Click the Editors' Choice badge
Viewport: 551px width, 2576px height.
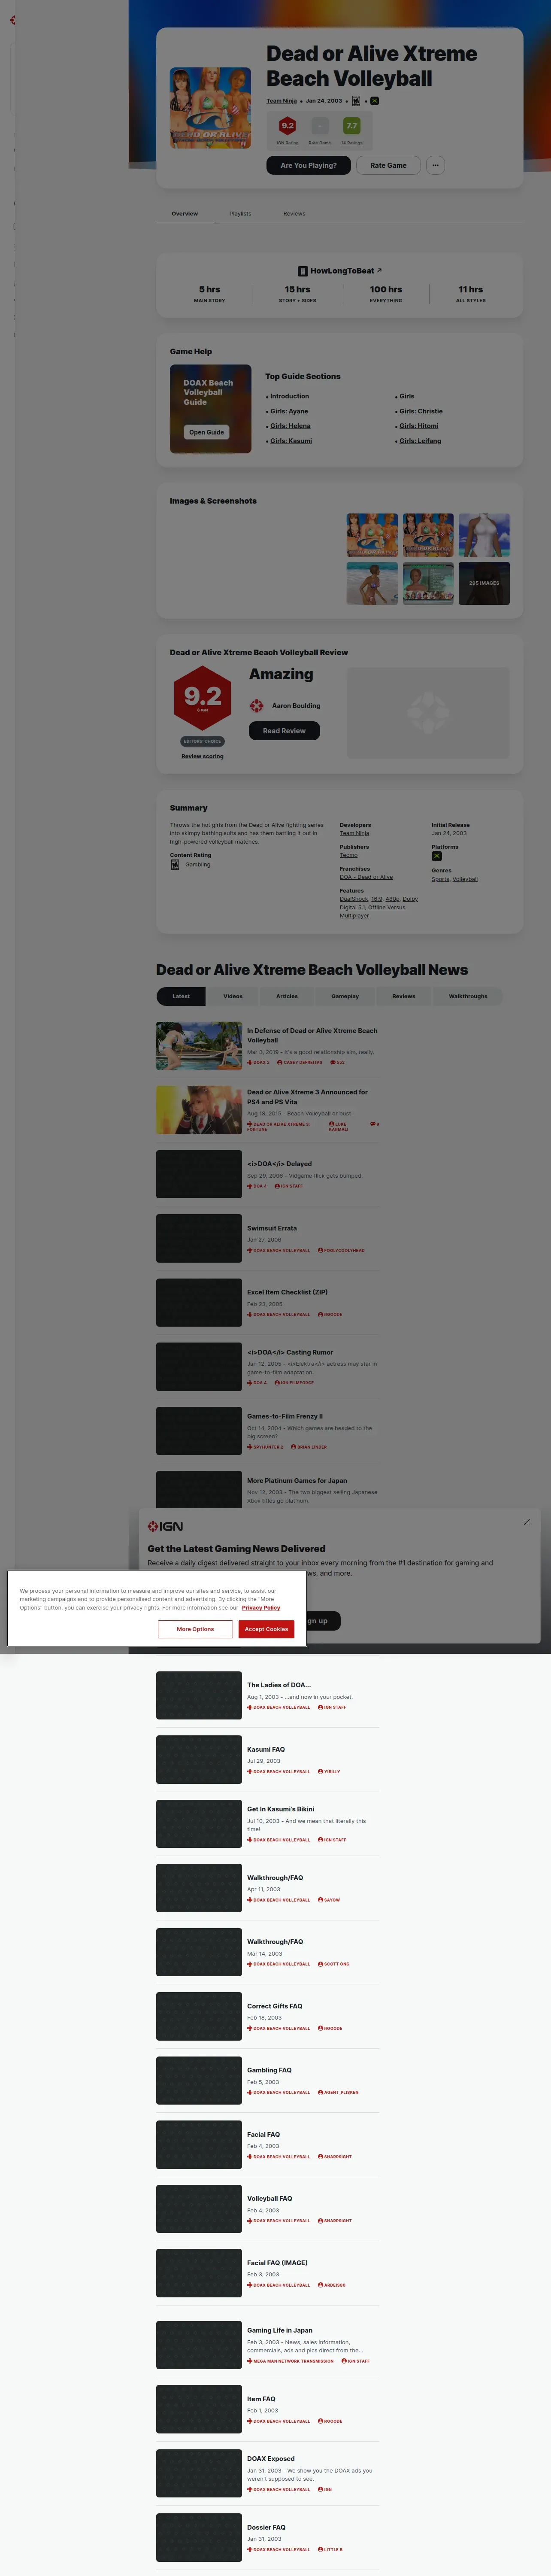[x=203, y=741]
